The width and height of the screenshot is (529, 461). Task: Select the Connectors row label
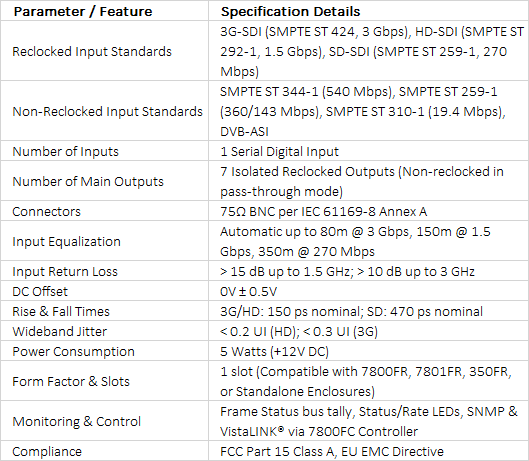(x=47, y=212)
